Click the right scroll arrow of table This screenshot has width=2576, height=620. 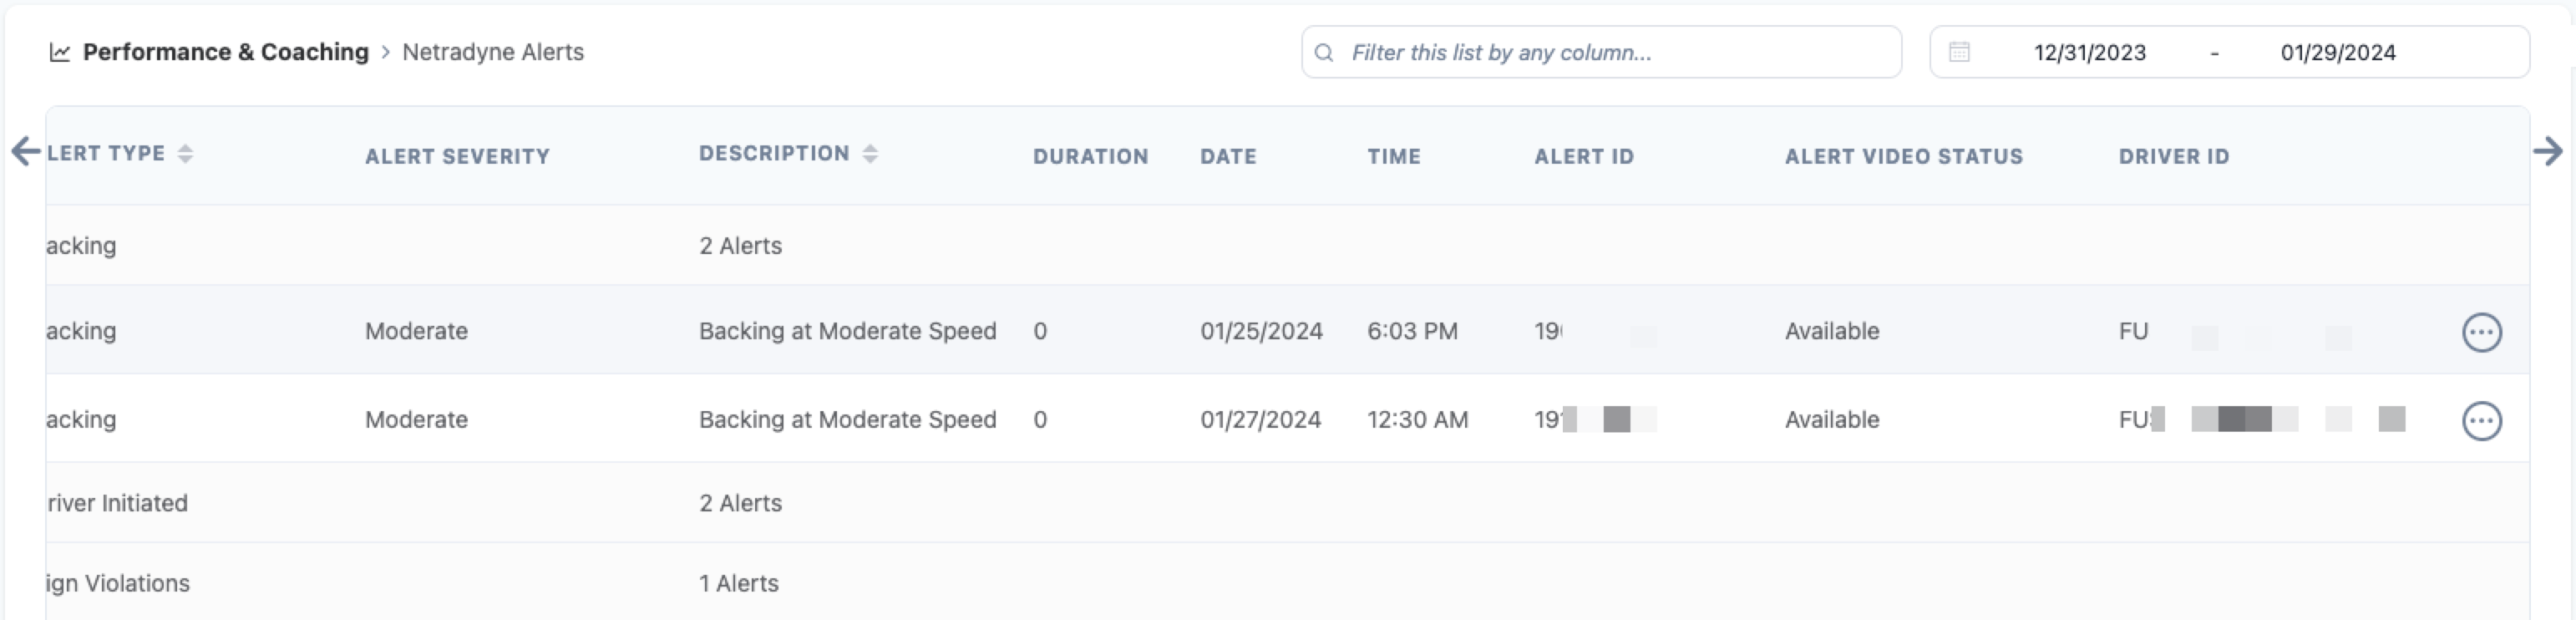(x=2547, y=152)
